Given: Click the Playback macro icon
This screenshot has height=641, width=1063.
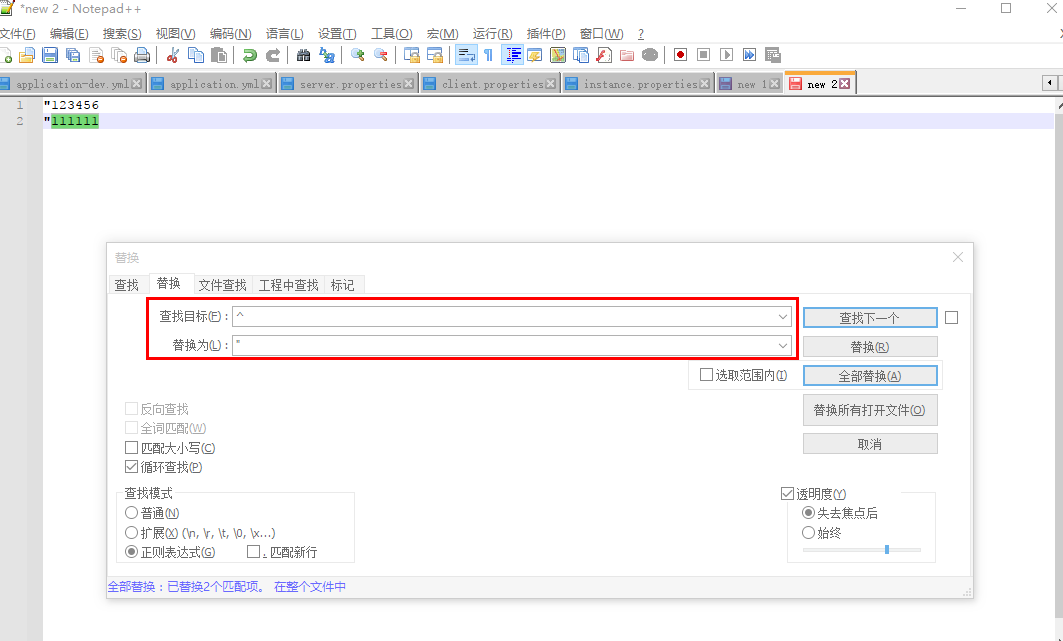Looking at the screenshot, I should [726, 55].
